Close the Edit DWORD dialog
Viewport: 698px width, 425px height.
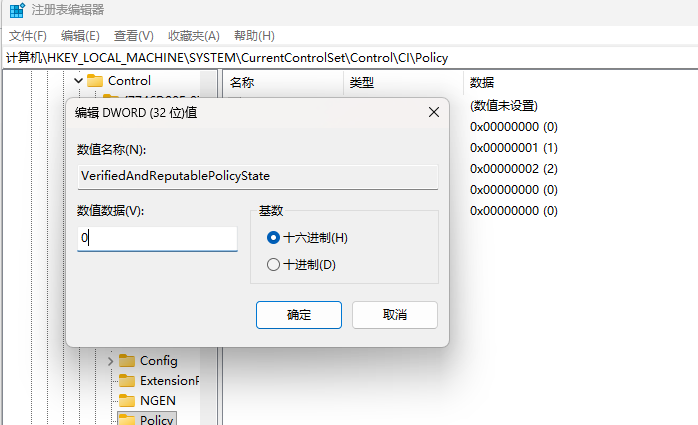click(x=434, y=112)
